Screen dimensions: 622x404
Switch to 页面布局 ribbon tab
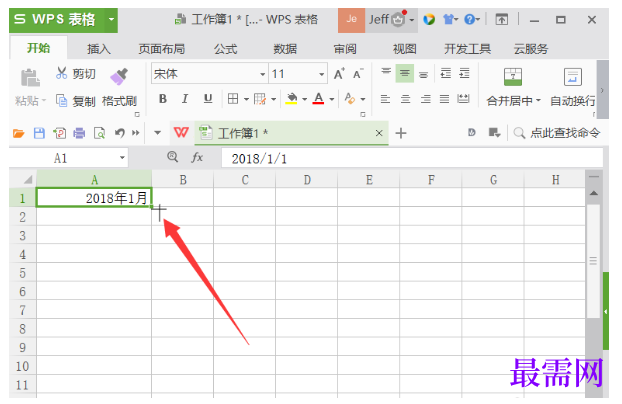[x=161, y=49]
